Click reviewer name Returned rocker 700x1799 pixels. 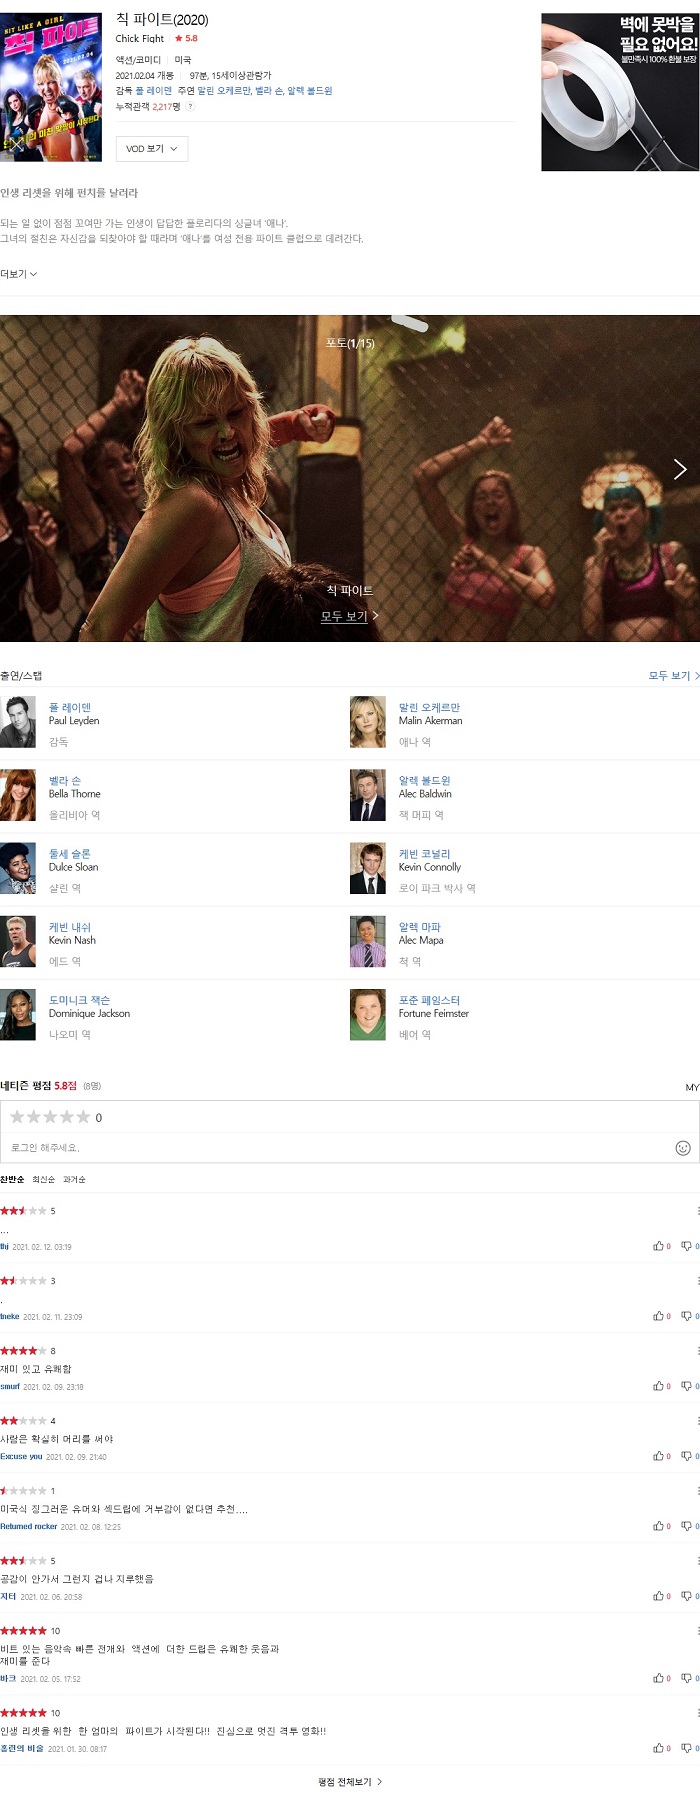click(x=29, y=1527)
